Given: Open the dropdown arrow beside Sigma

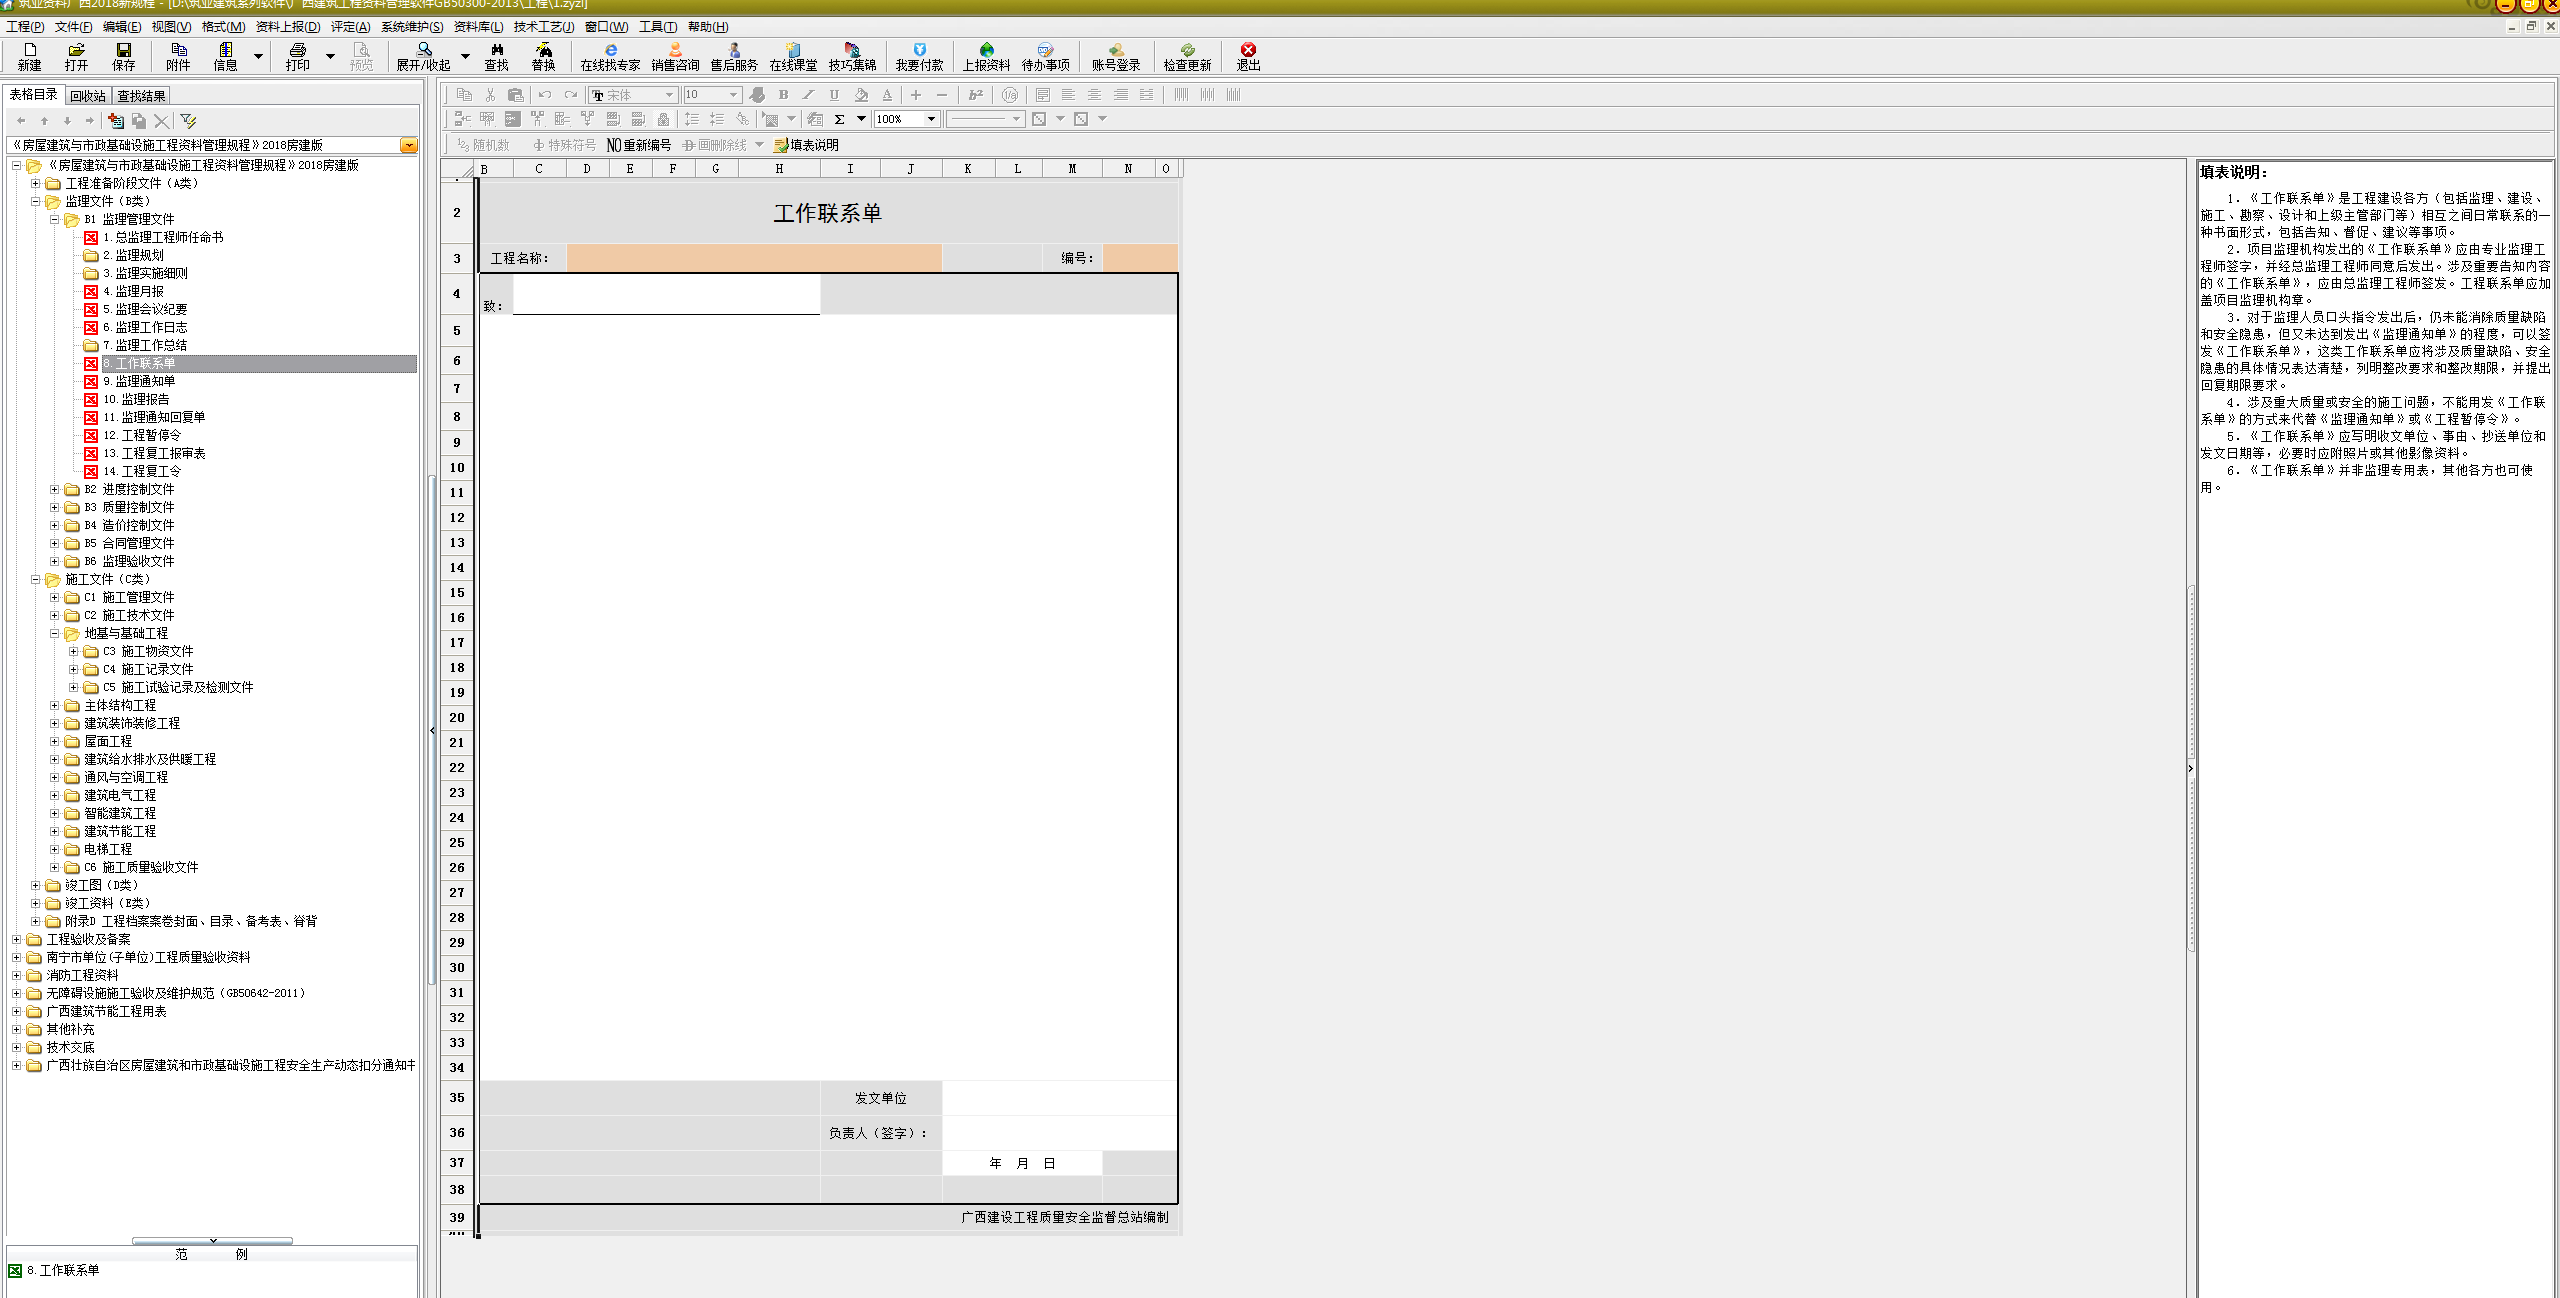Looking at the screenshot, I should click(x=861, y=119).
